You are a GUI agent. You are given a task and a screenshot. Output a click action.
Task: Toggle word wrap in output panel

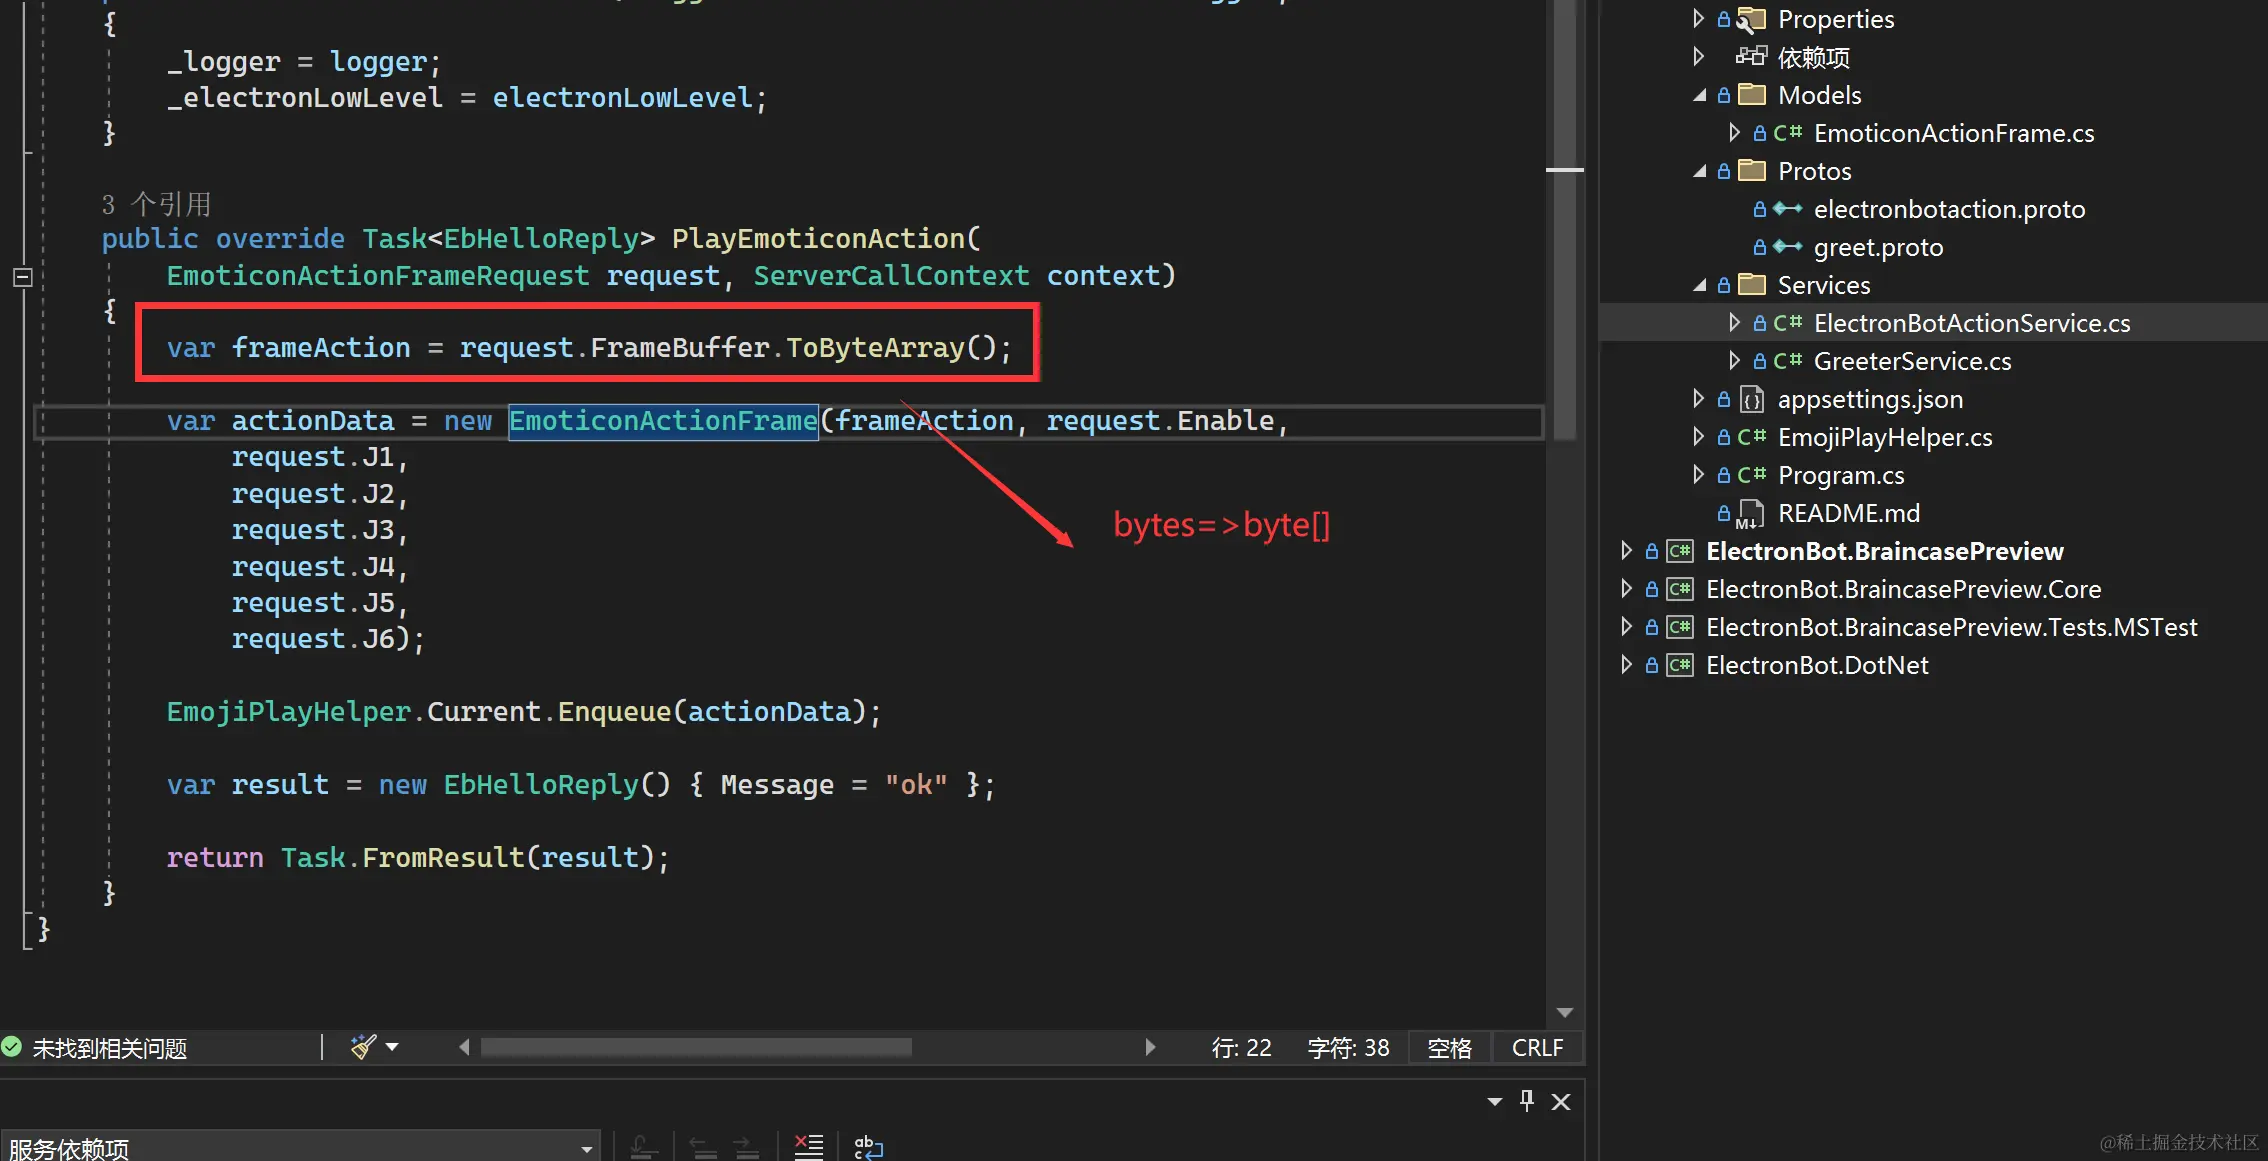click(868, 1146)
